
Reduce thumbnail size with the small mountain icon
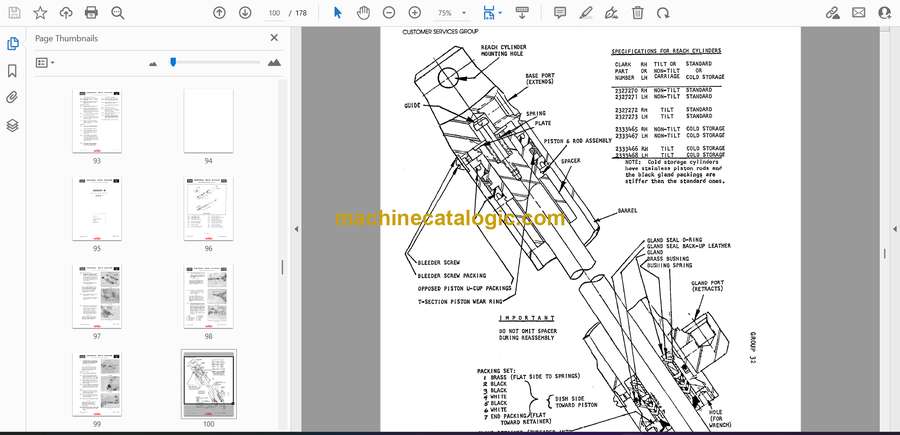[x=153, y=64]
